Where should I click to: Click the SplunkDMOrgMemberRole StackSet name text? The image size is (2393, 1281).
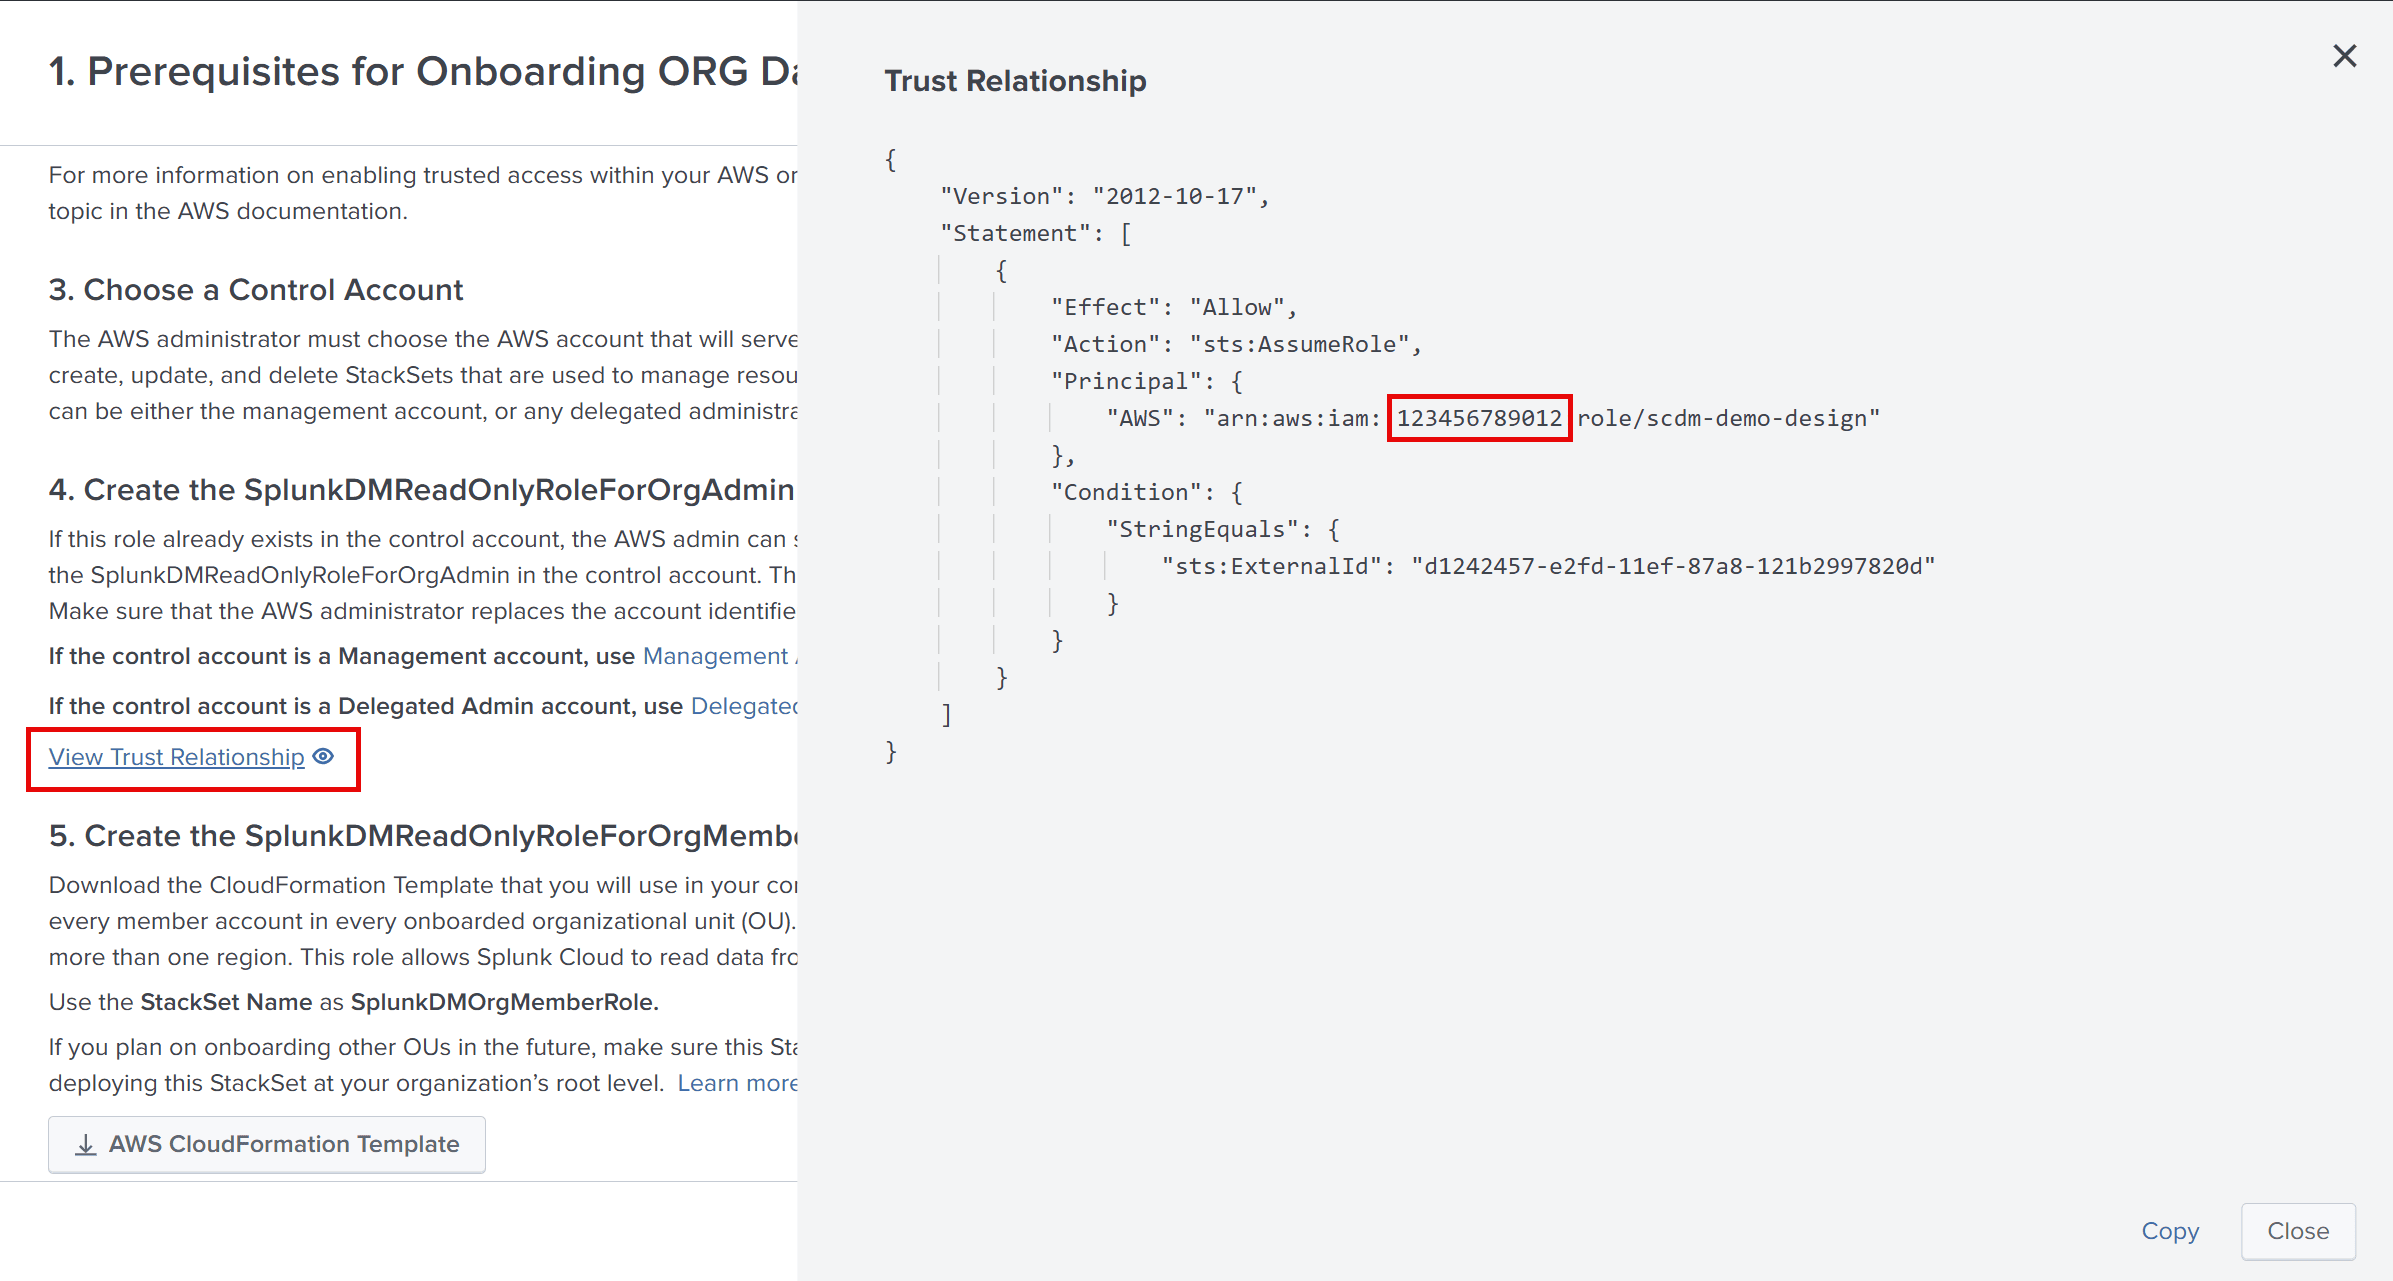point(504,1002)
